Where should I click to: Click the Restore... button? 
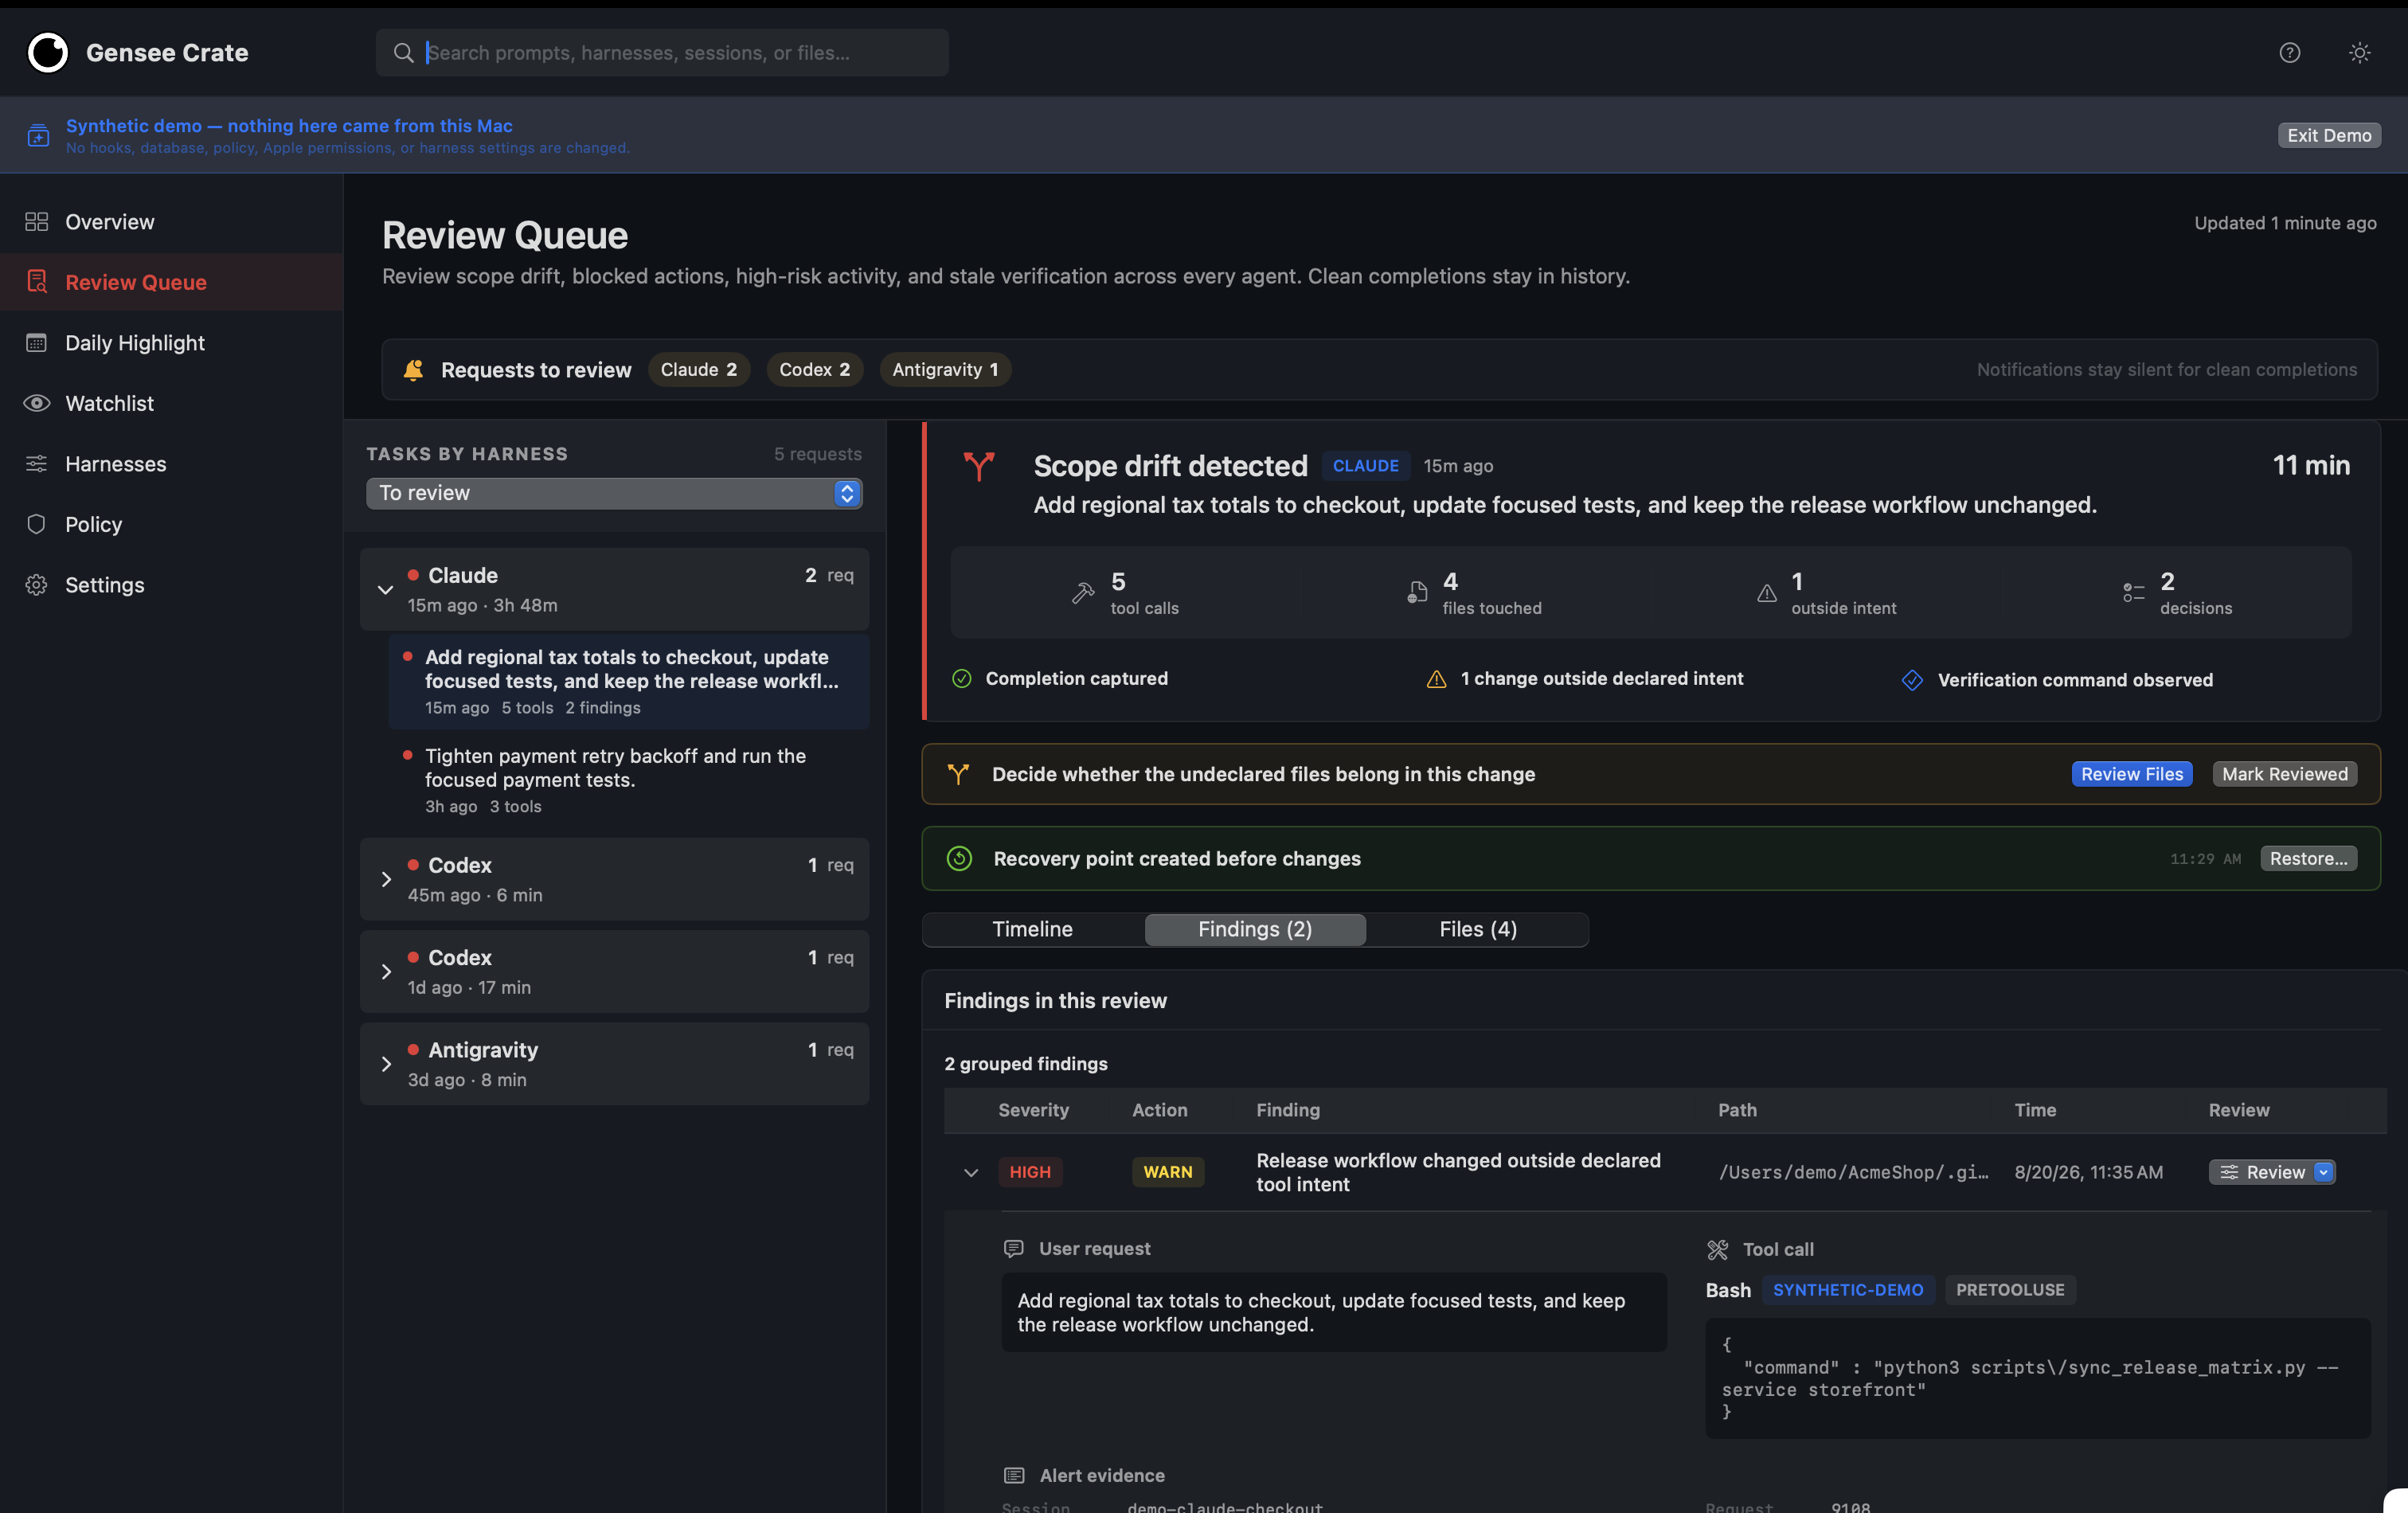point(2309,858)
